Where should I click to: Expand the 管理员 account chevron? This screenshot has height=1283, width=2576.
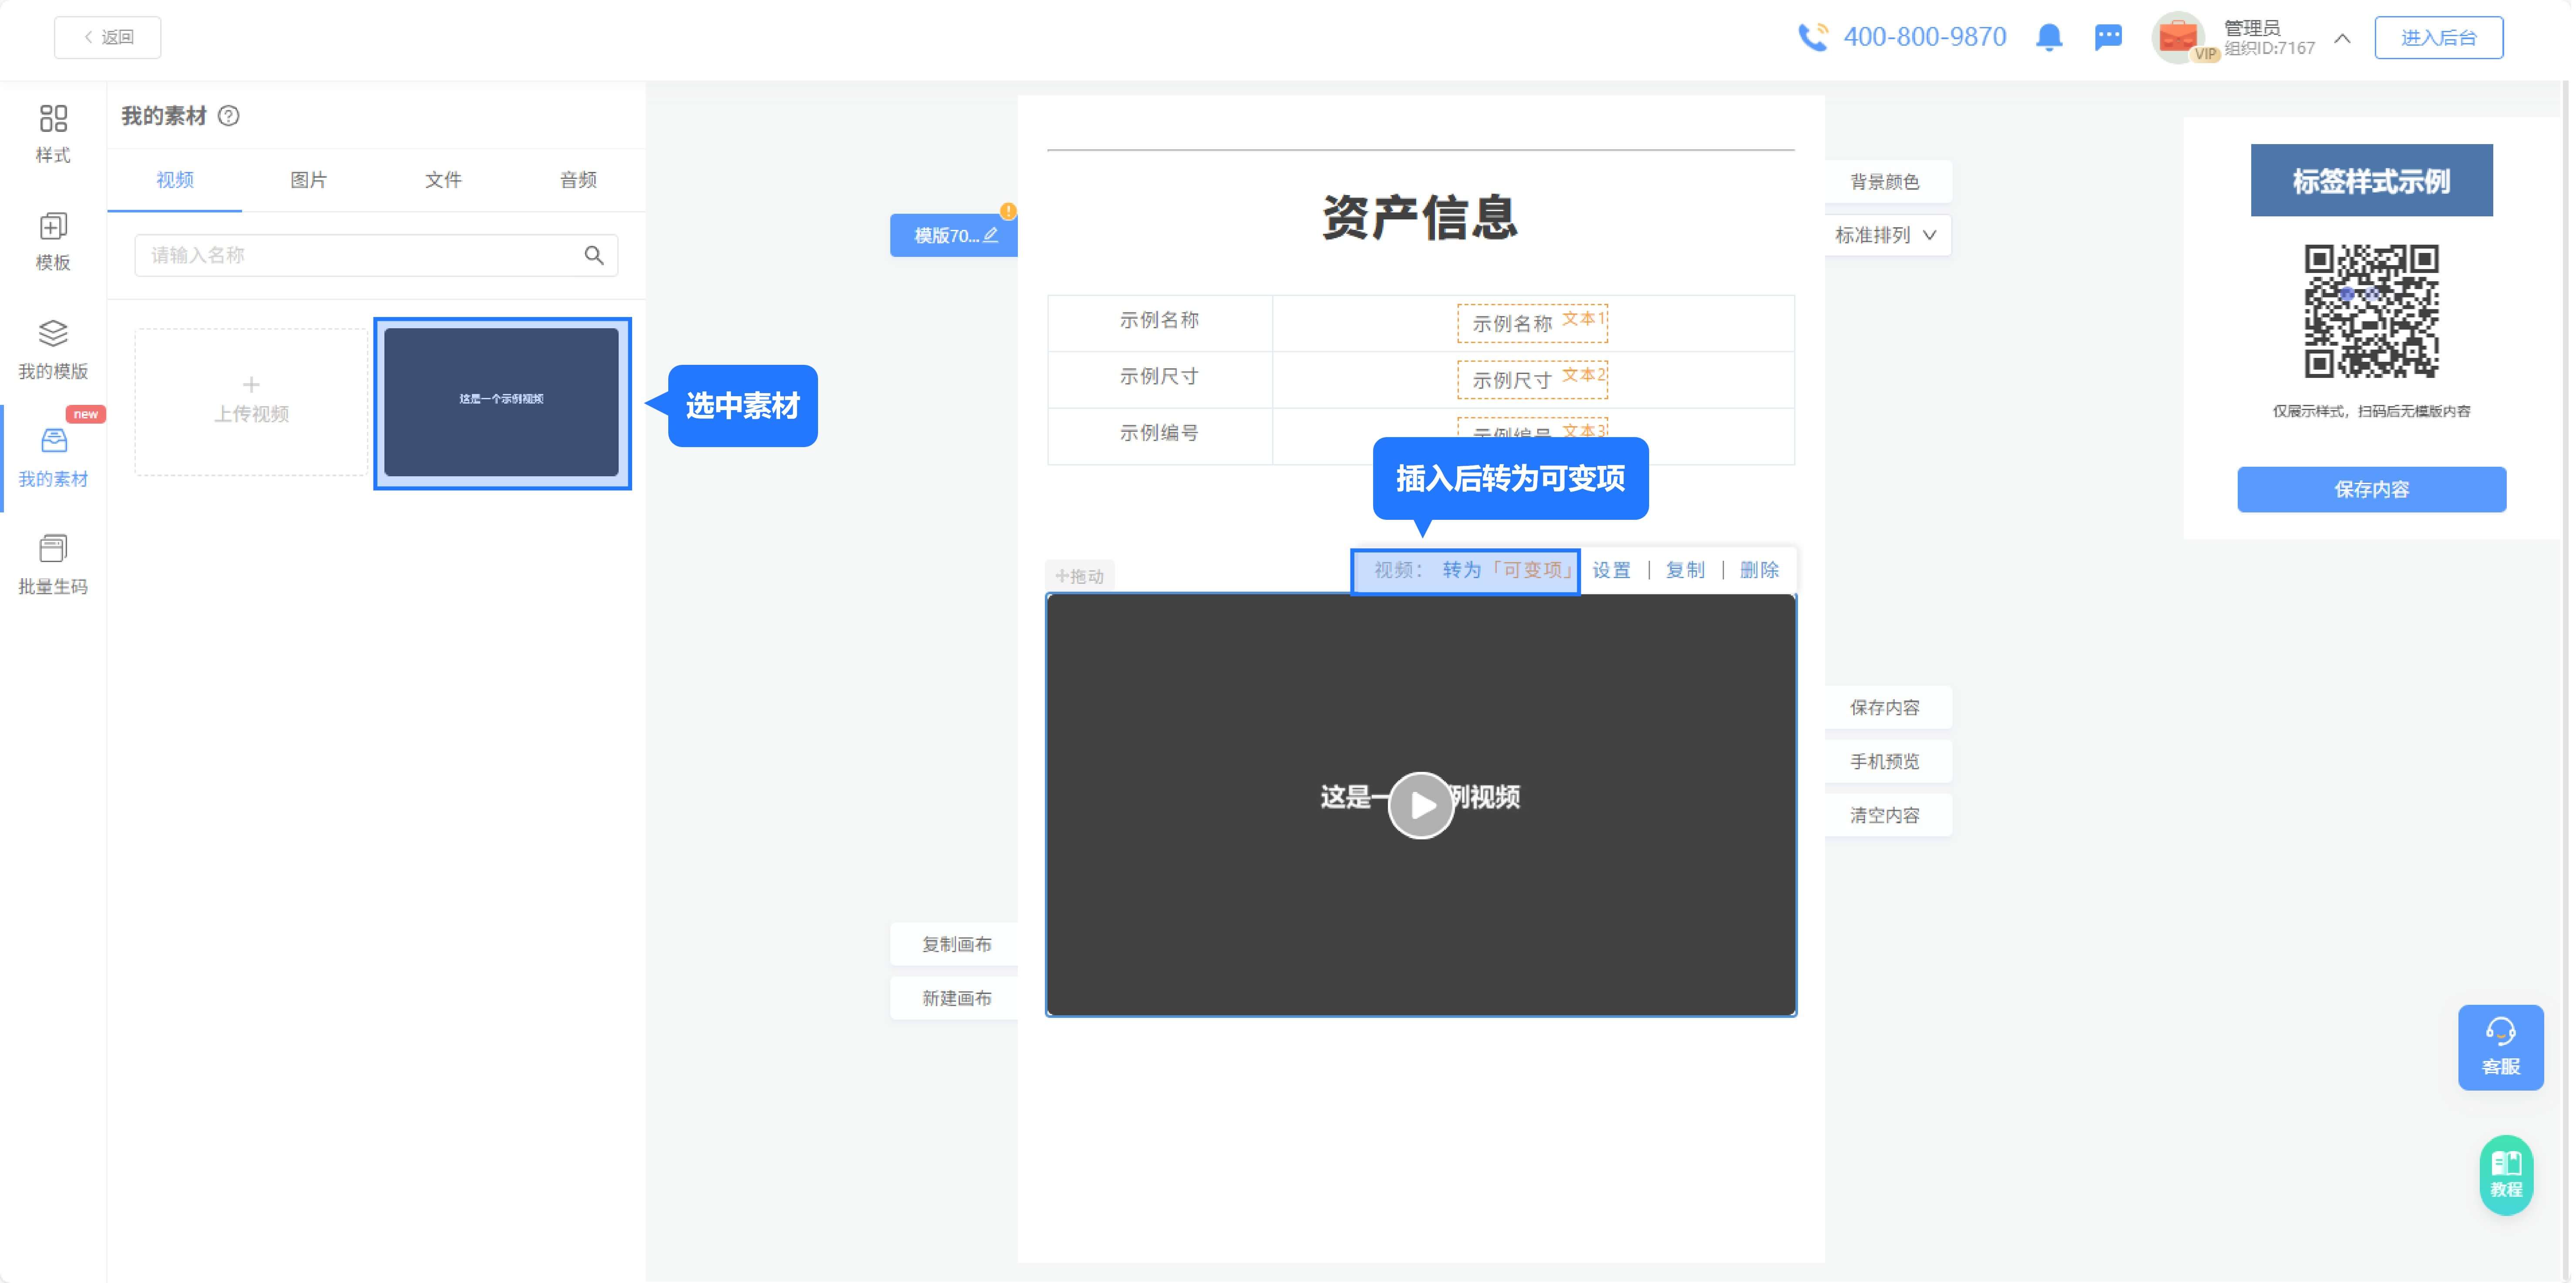pos(2341,38)
